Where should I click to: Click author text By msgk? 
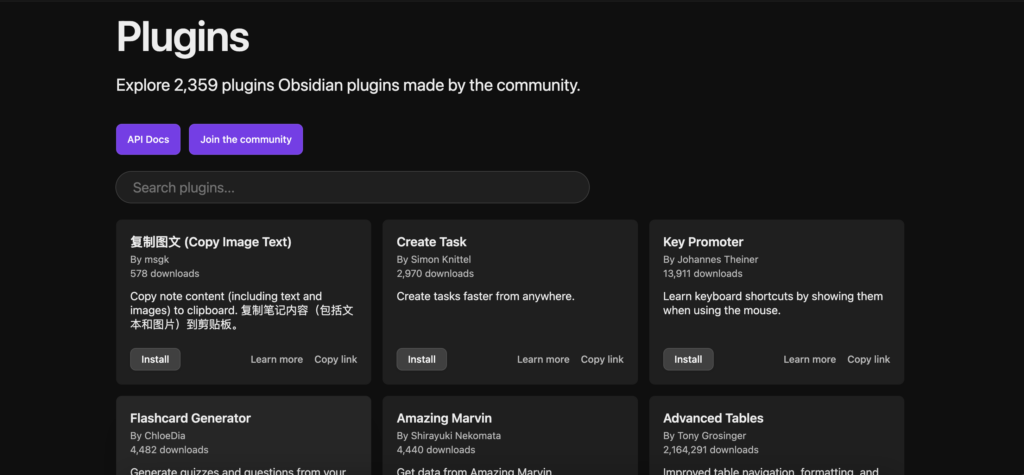click(150, 259)
